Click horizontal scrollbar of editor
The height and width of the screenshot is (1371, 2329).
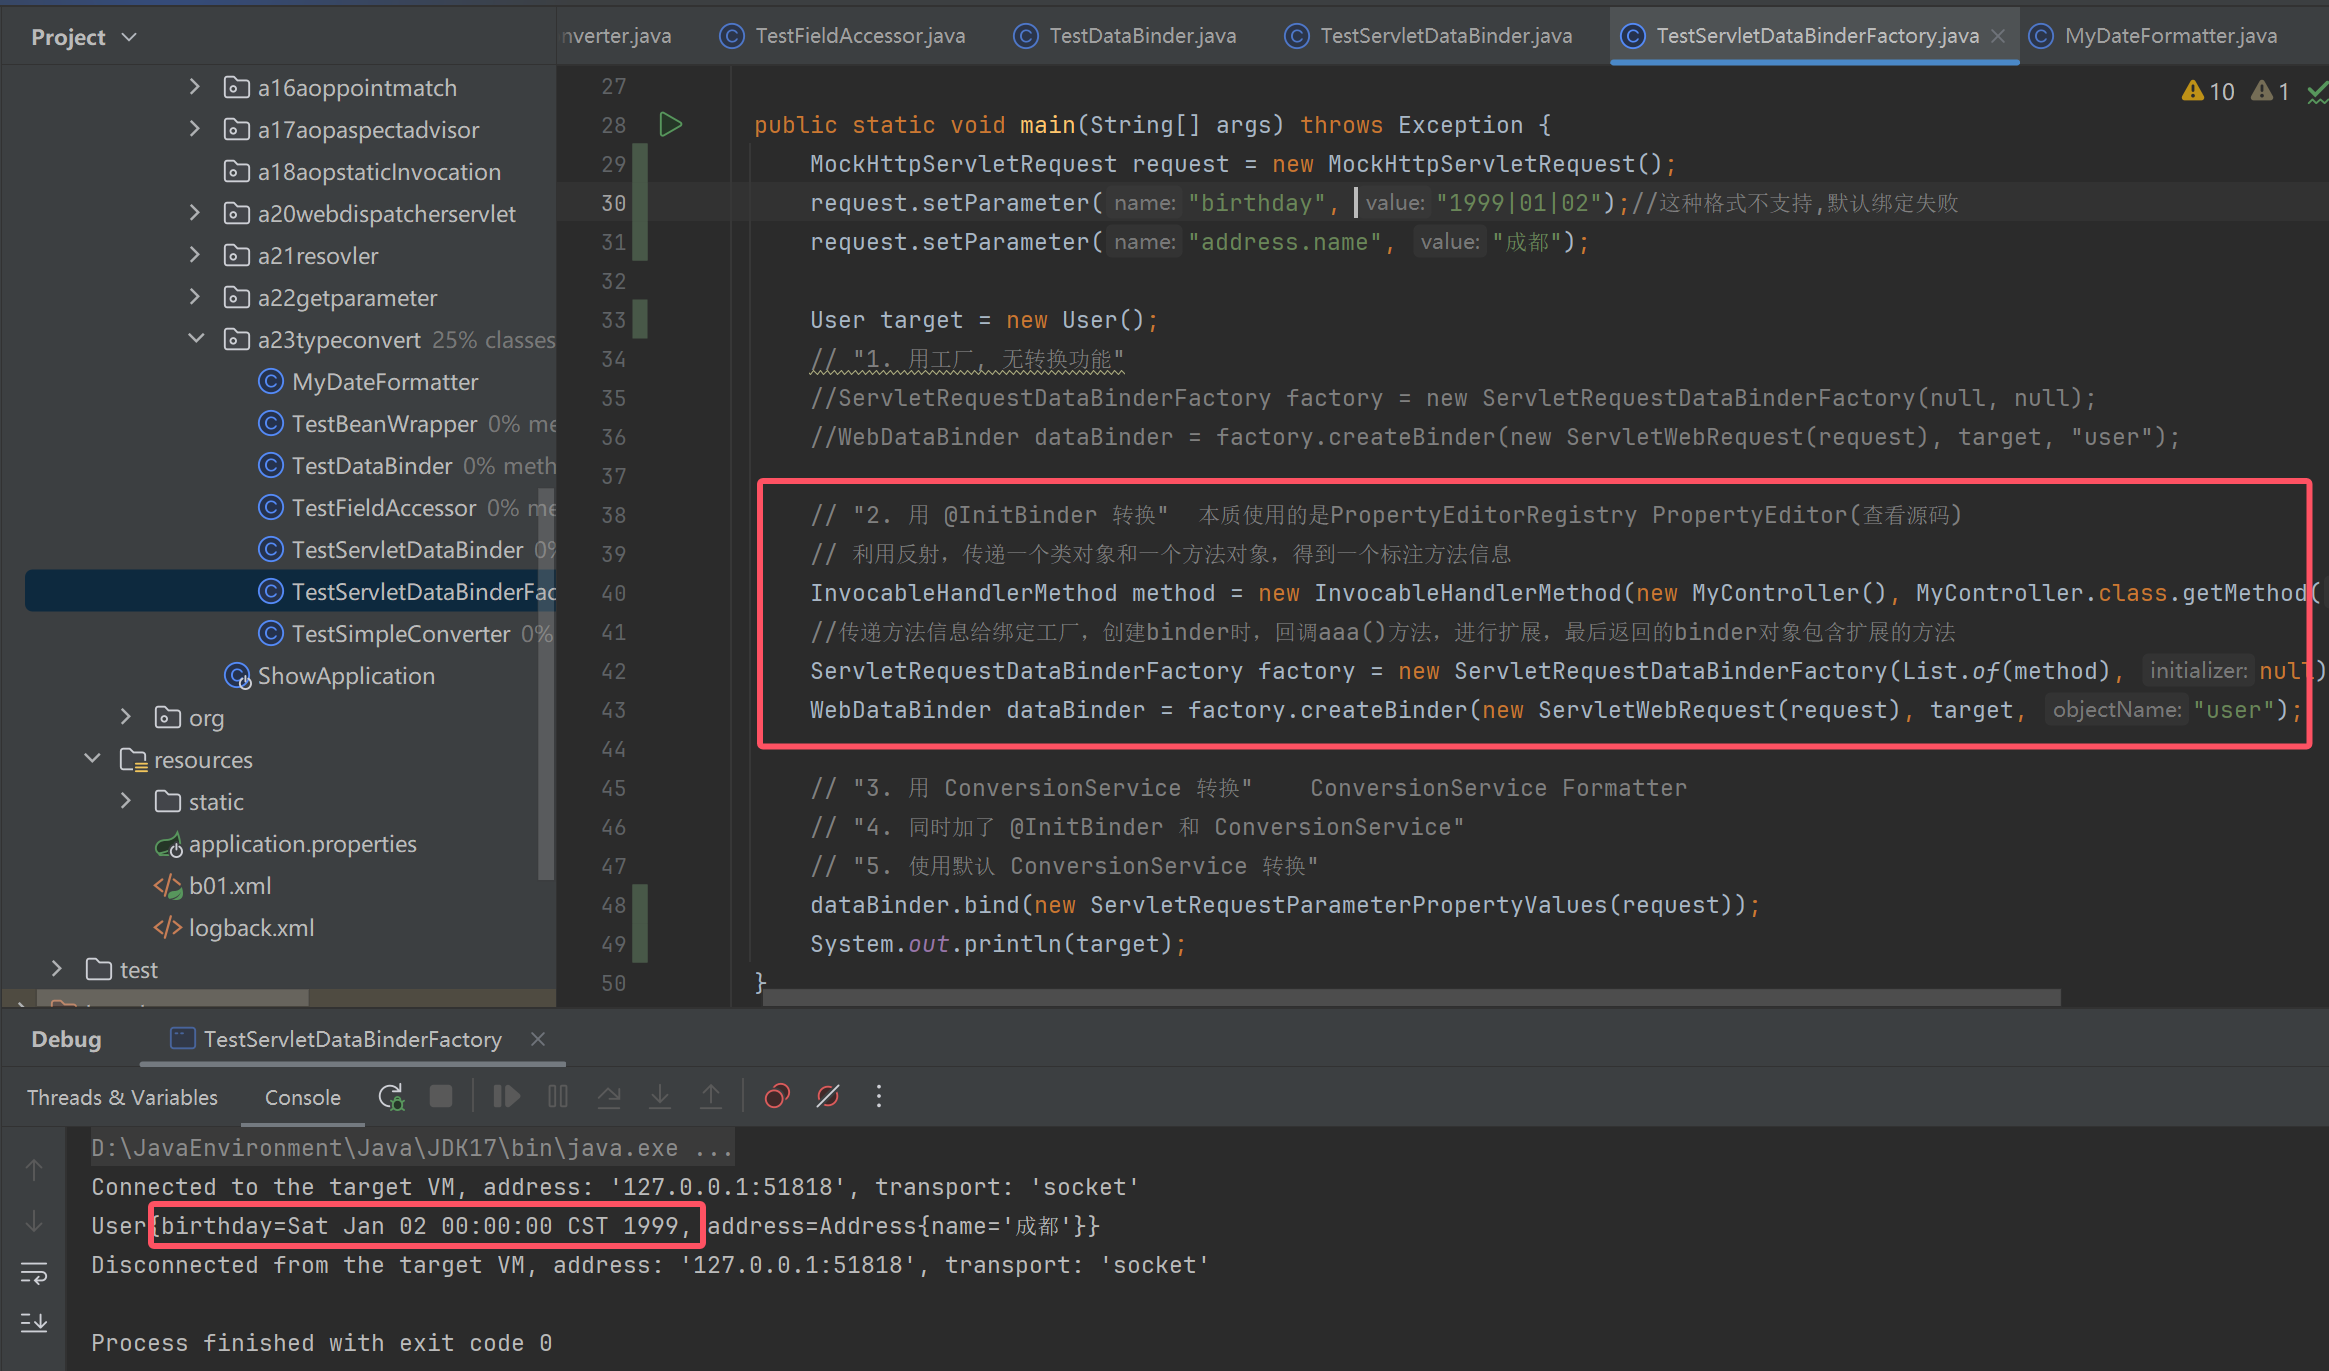[x=1410, y=998]
